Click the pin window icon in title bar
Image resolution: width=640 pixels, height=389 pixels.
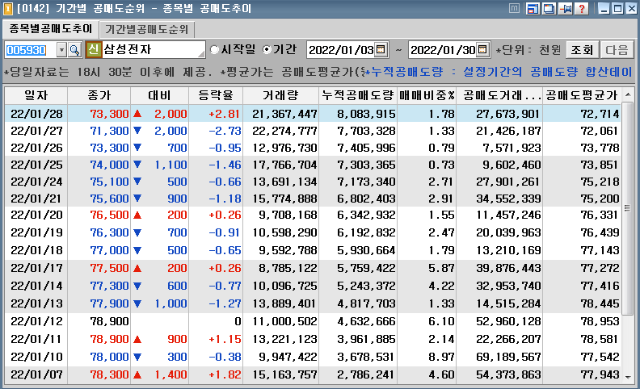(x=565, y=8)
